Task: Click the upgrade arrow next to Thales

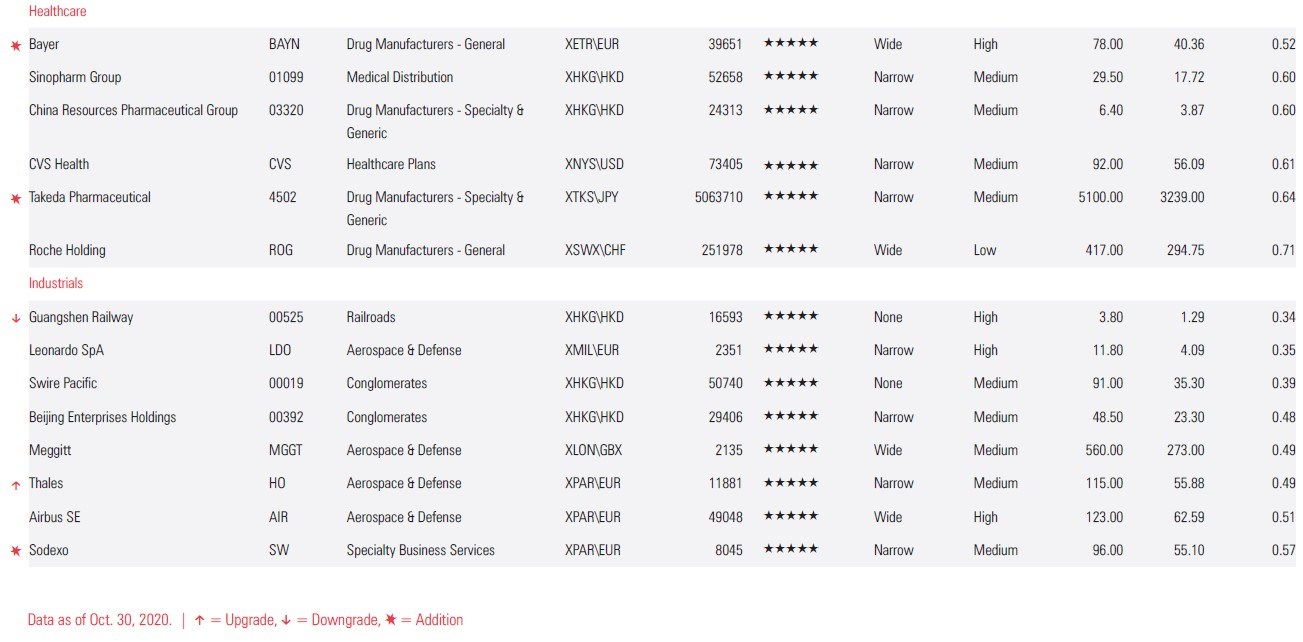Action: pos(15,485)
